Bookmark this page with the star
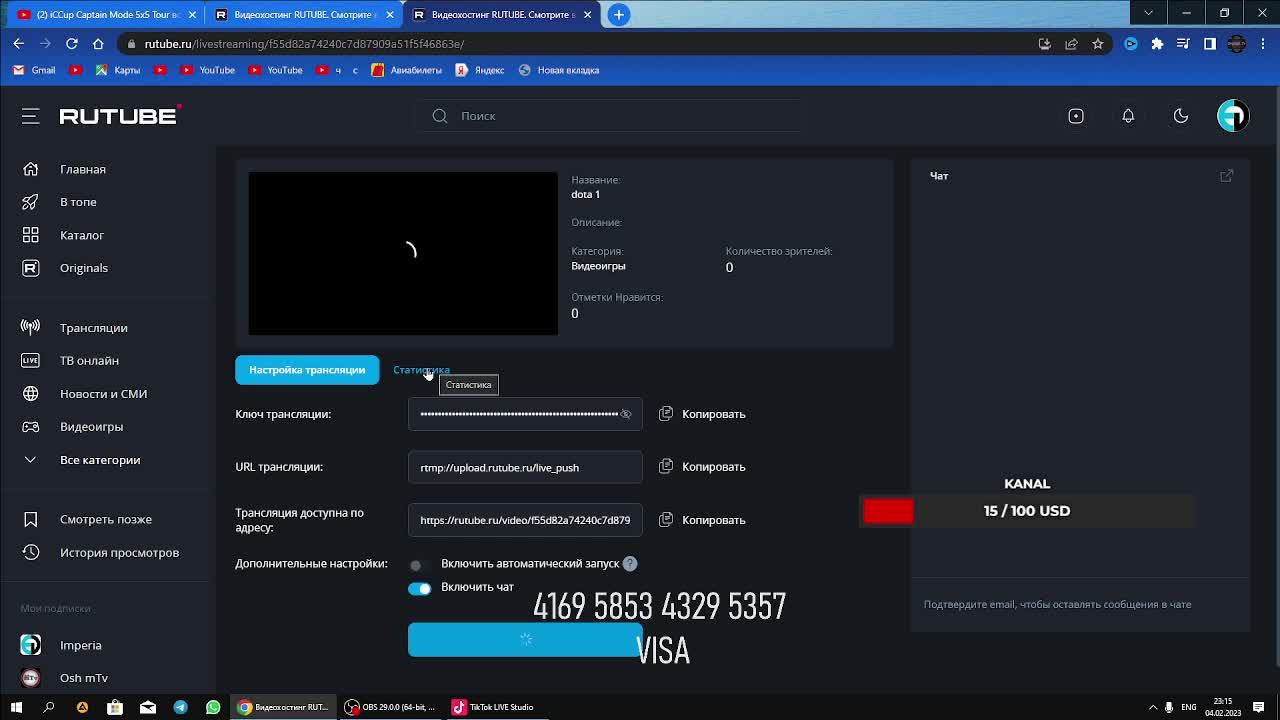The width and height of the screenshot is (1280, 720). [x=1098, y=44]
